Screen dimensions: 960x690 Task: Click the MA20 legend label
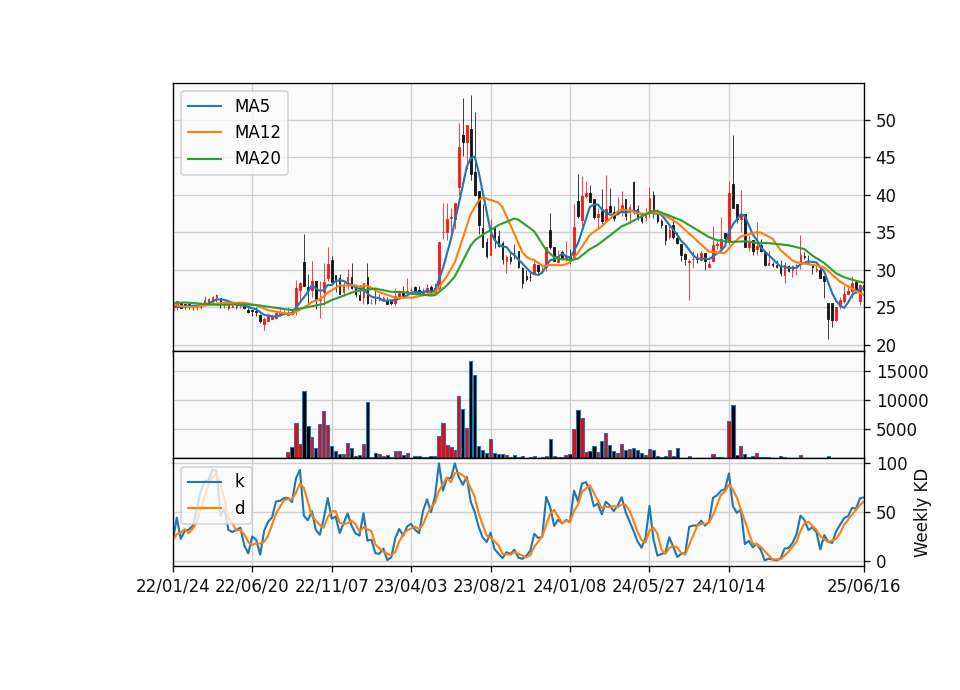click(257, 158)
